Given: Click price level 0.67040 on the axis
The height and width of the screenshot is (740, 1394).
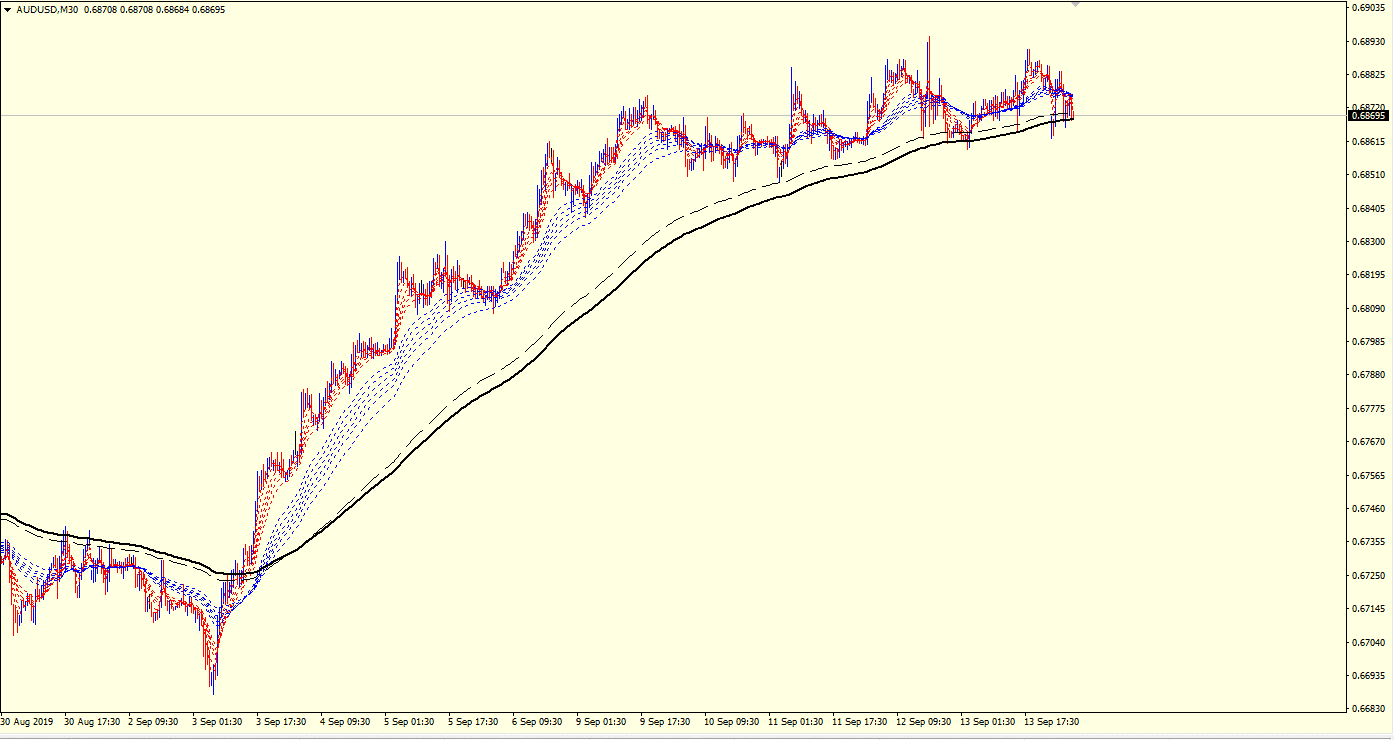Looking at the screenshot, I should [x=1368, y=643].
